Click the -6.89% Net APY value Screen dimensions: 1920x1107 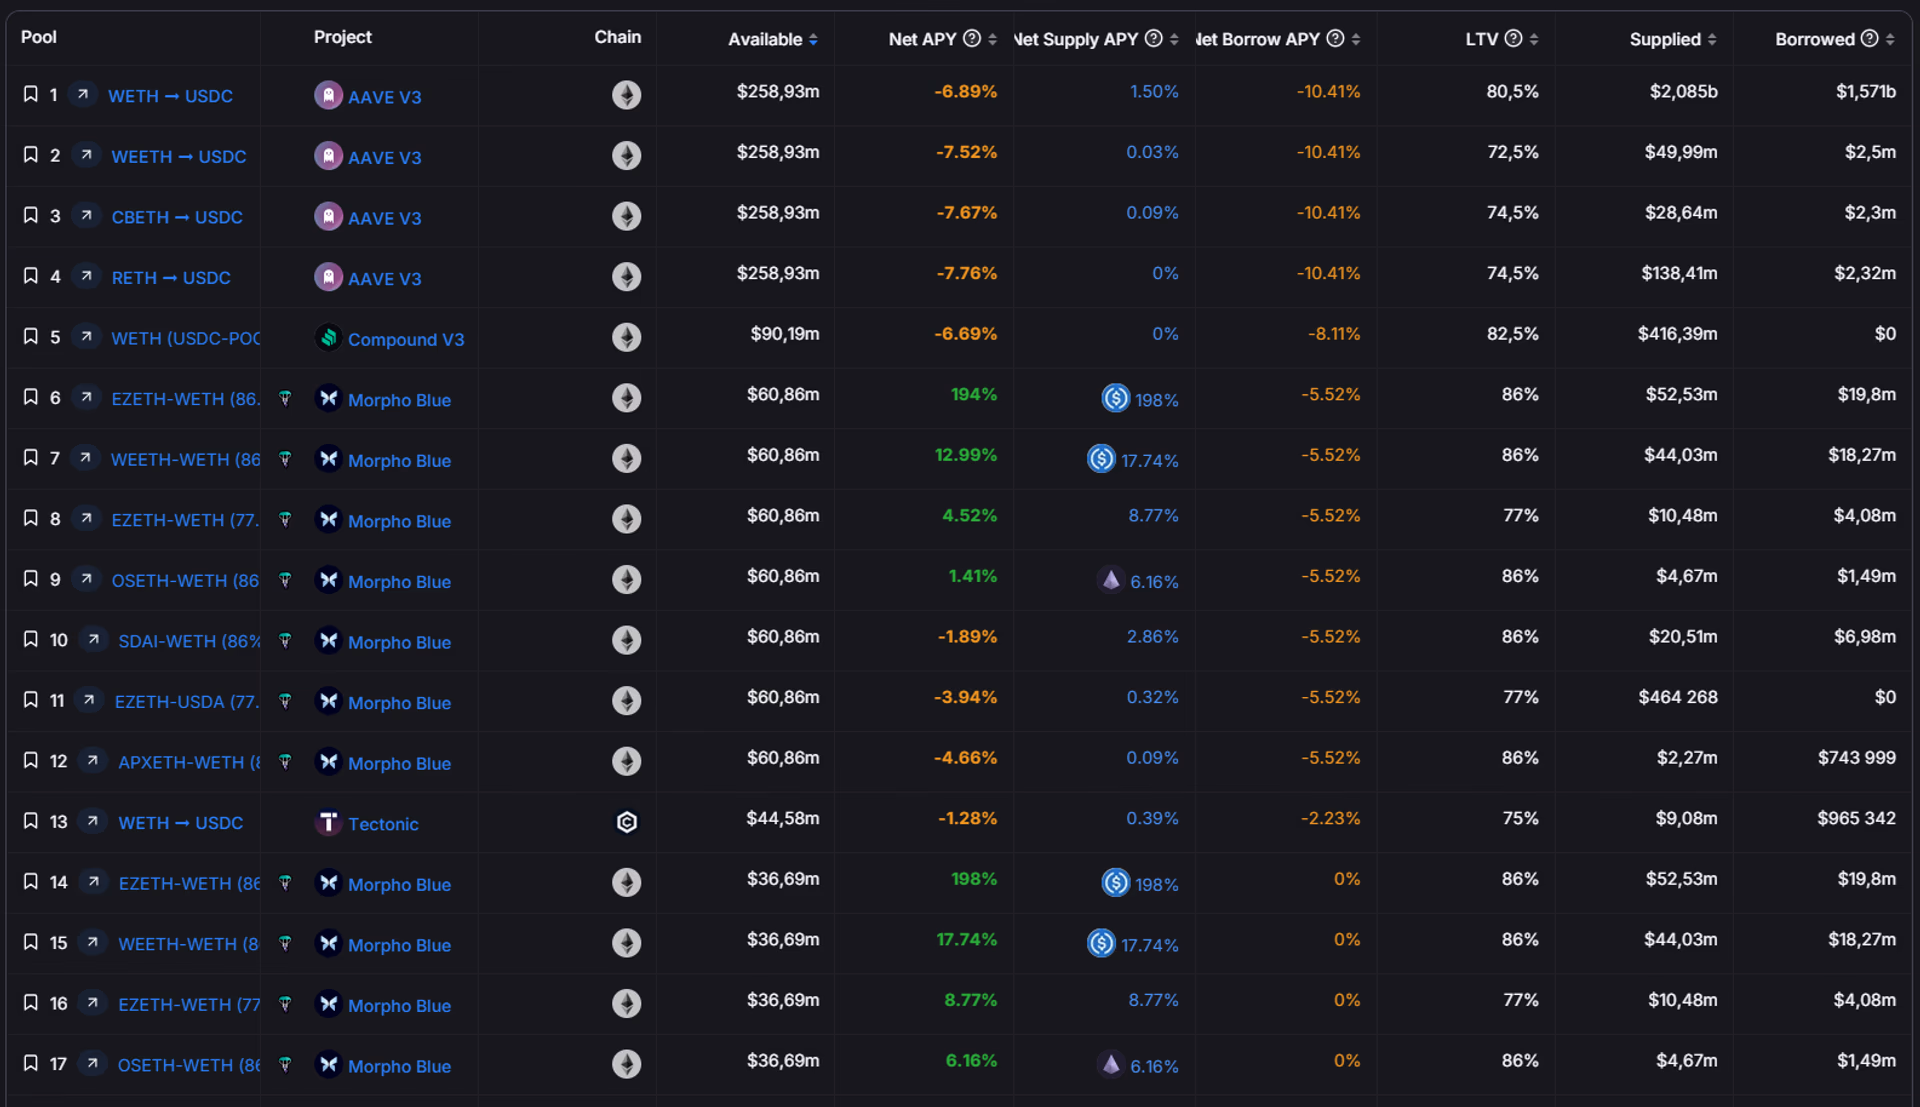[x=966, y=91]
